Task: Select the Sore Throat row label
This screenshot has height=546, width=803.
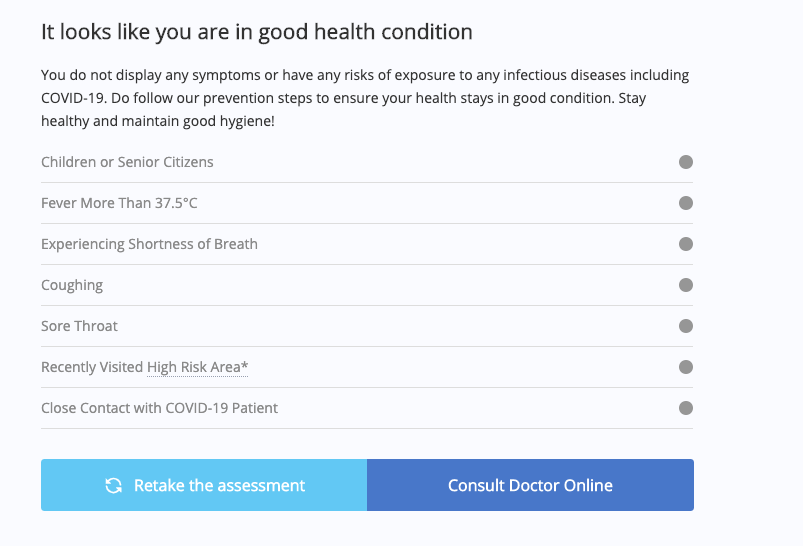Action: [x=79, y=326]
